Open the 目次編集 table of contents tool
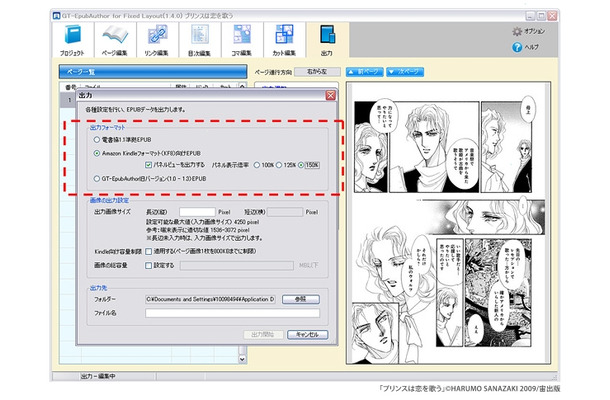This screenshot has height=400, width=610. tap(200, 40)
